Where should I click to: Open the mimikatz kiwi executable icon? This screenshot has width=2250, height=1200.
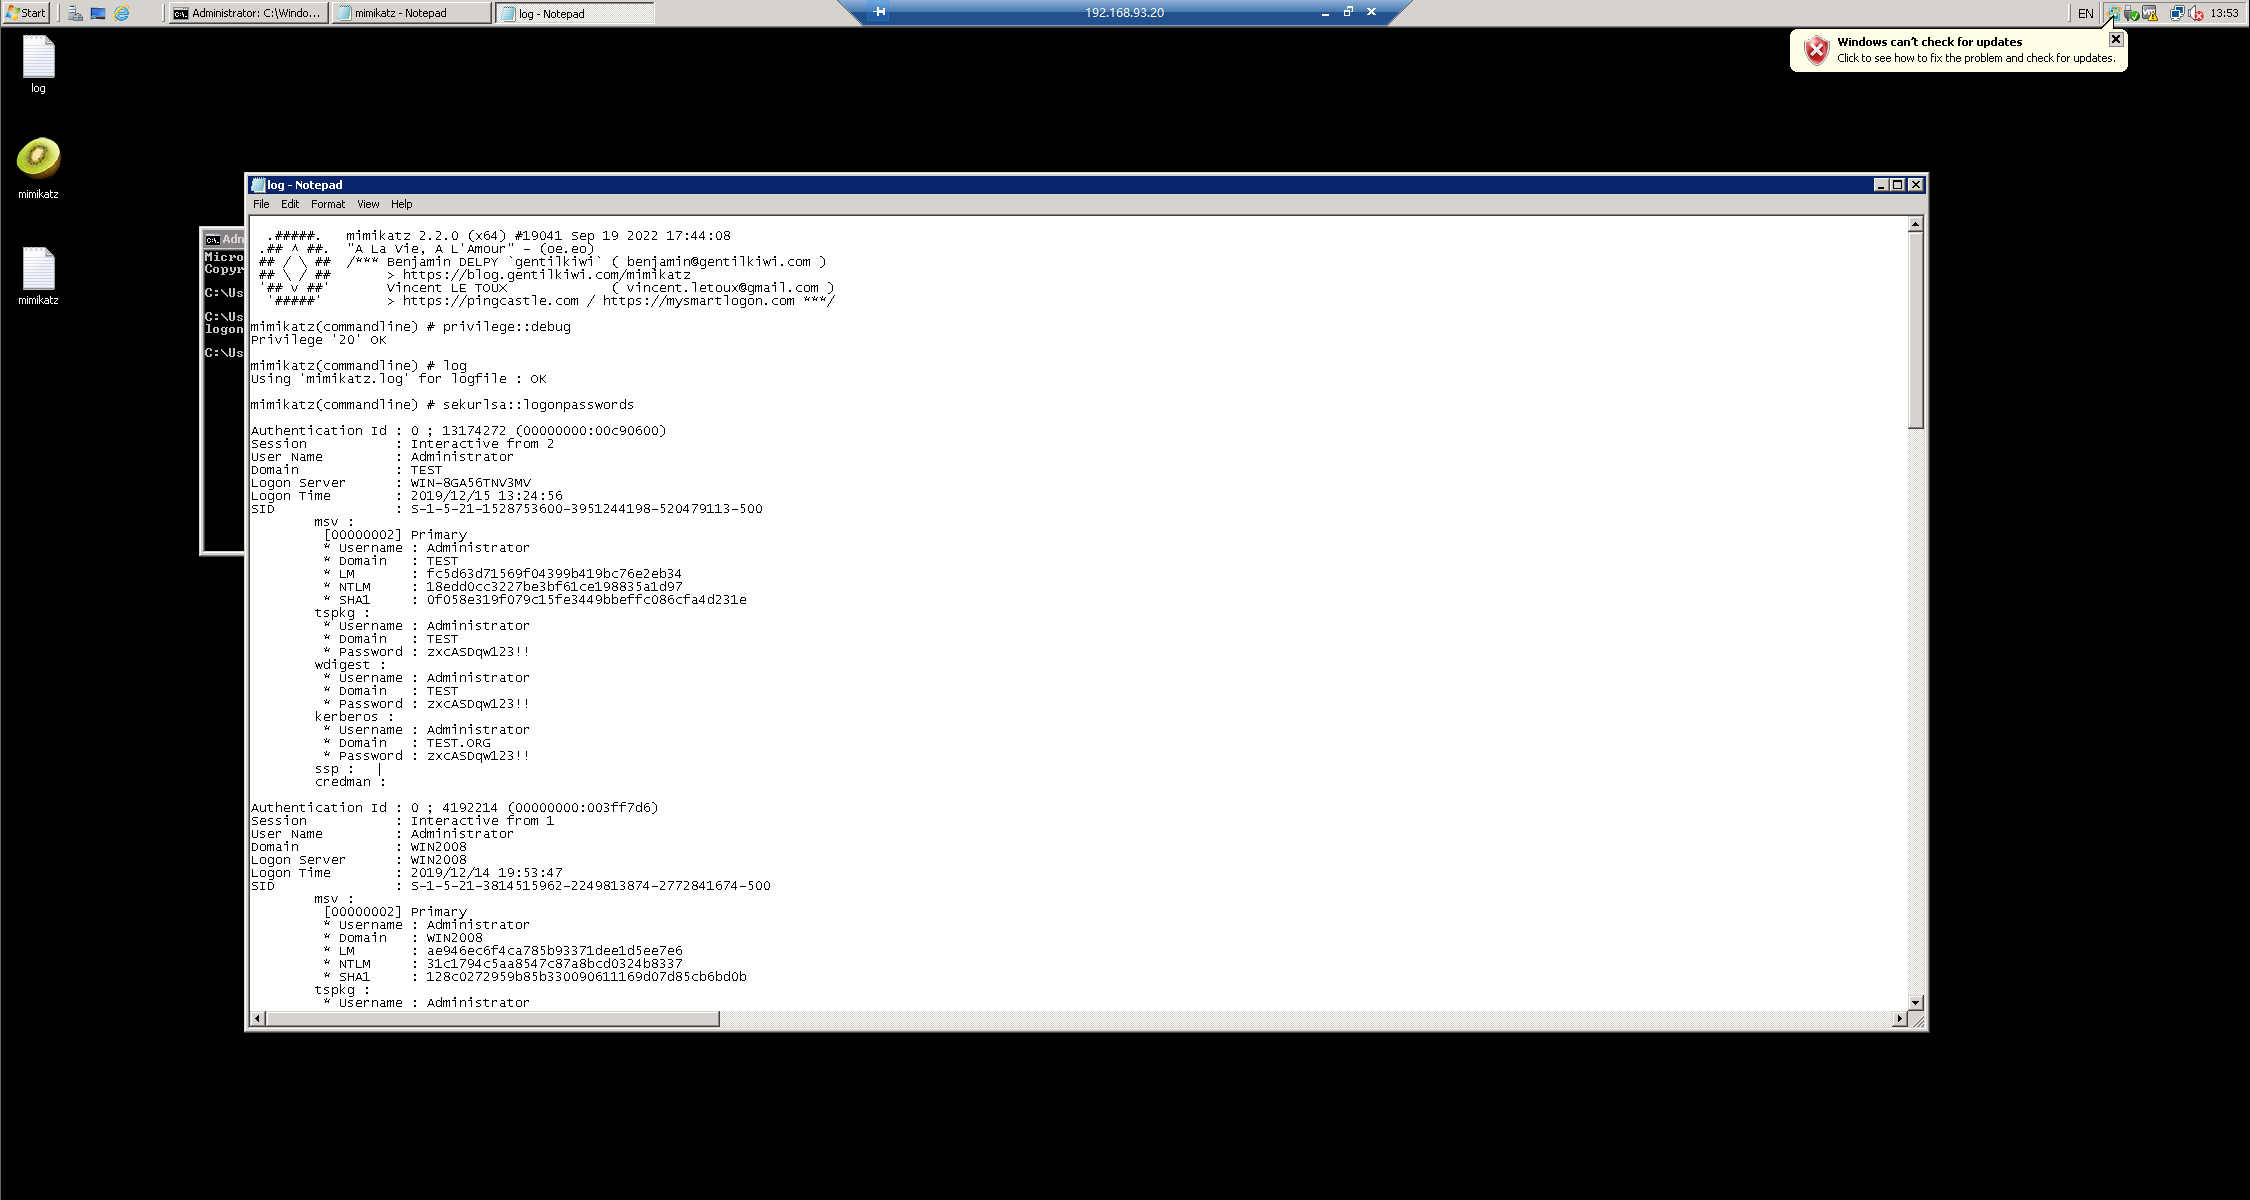[x=38, y=158]
